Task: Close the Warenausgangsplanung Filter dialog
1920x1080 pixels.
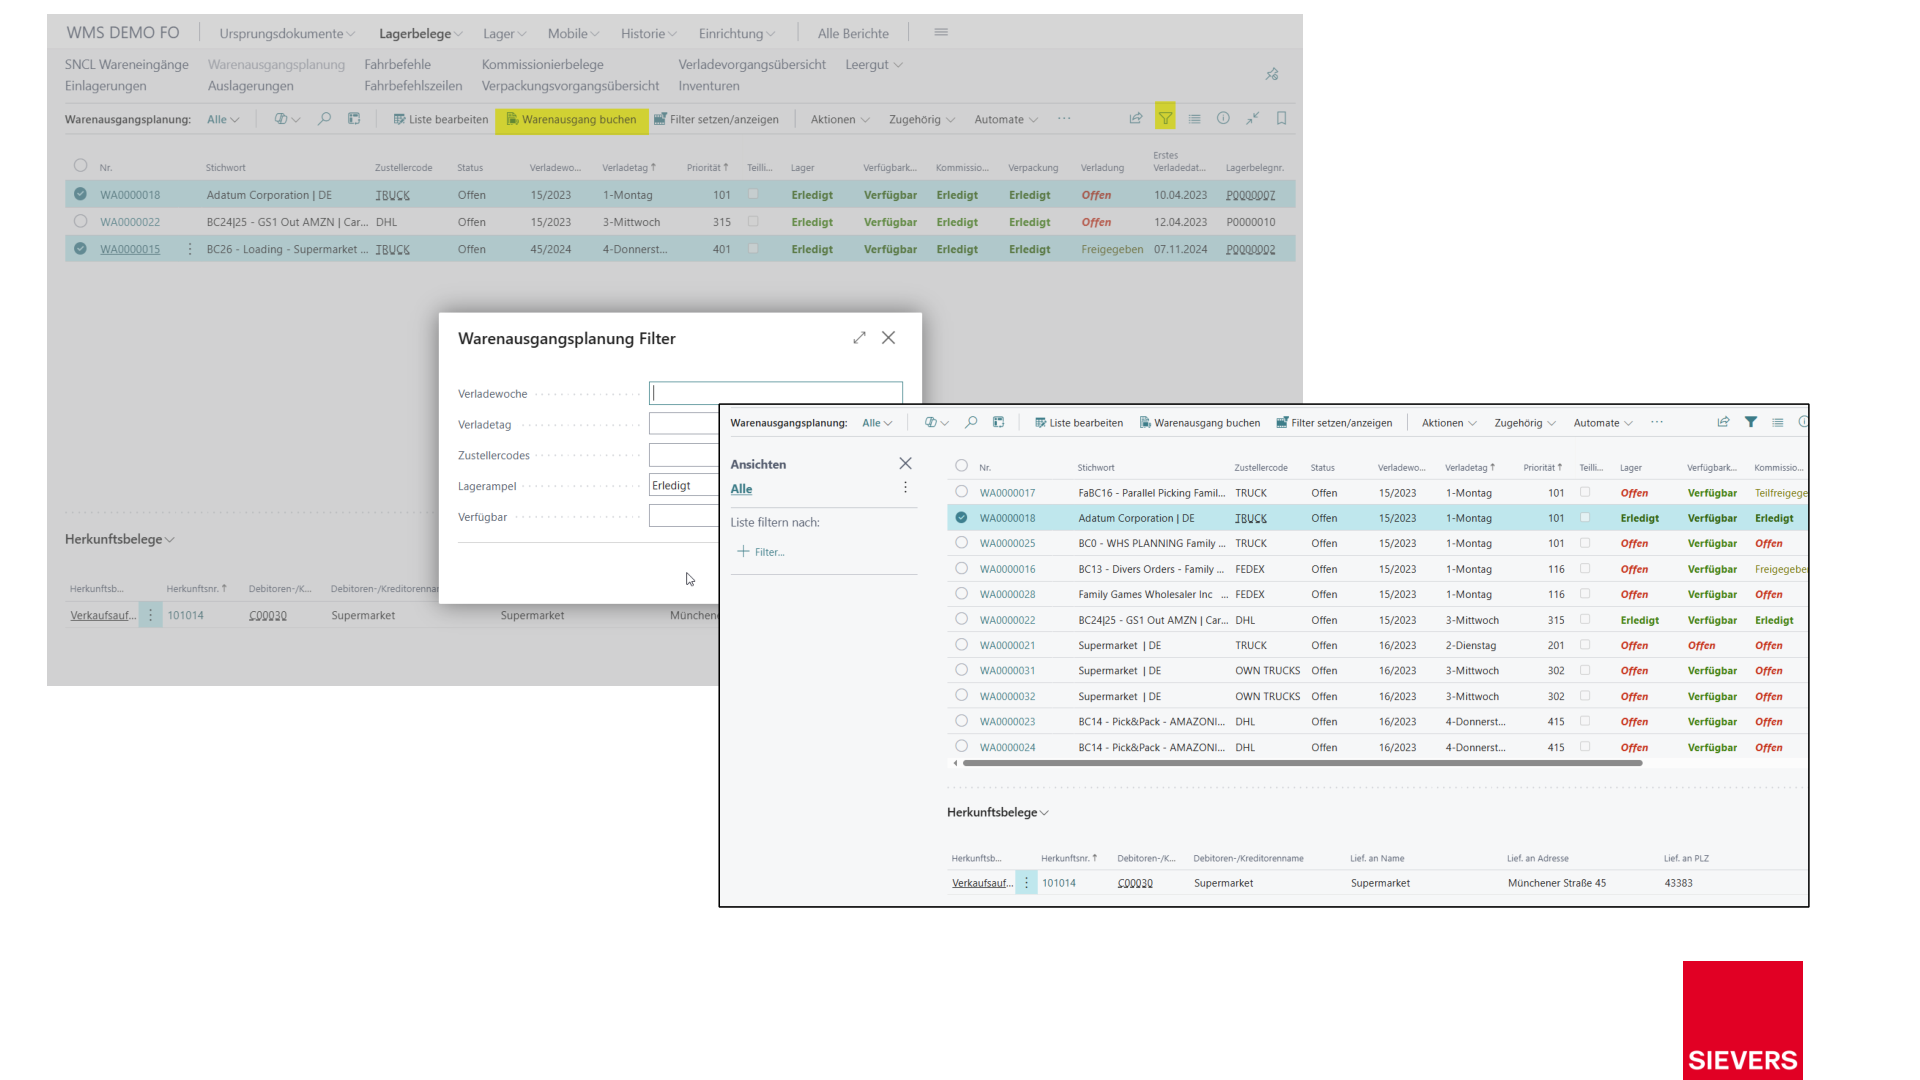Action: click(888, 338)
